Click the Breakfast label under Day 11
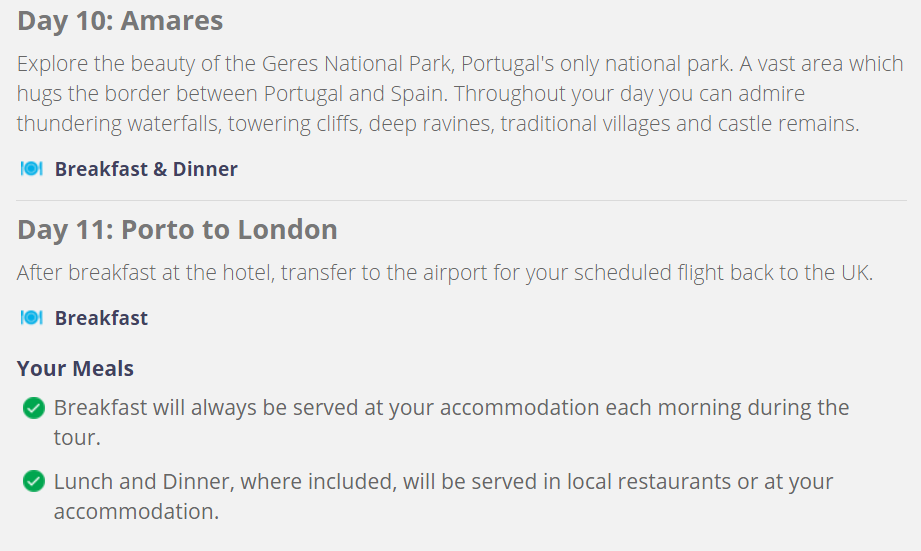Screen dimensions: 921x551 (x=101, y=318)
